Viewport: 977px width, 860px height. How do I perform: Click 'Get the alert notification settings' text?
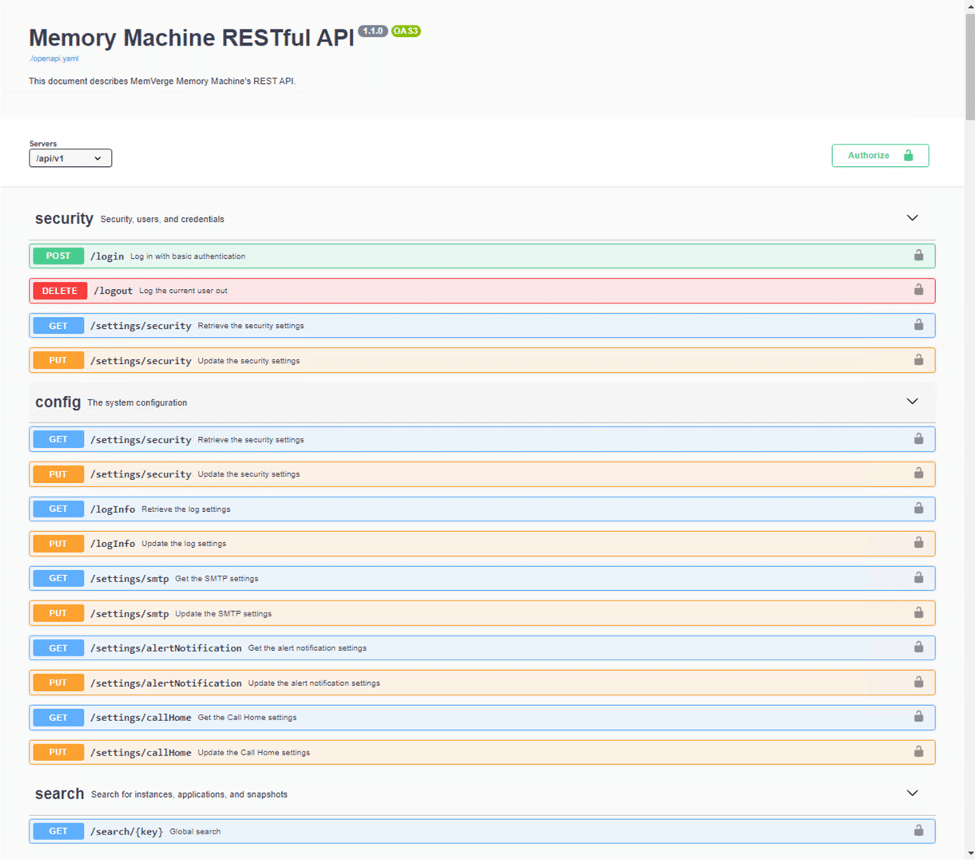pos(307,648)
